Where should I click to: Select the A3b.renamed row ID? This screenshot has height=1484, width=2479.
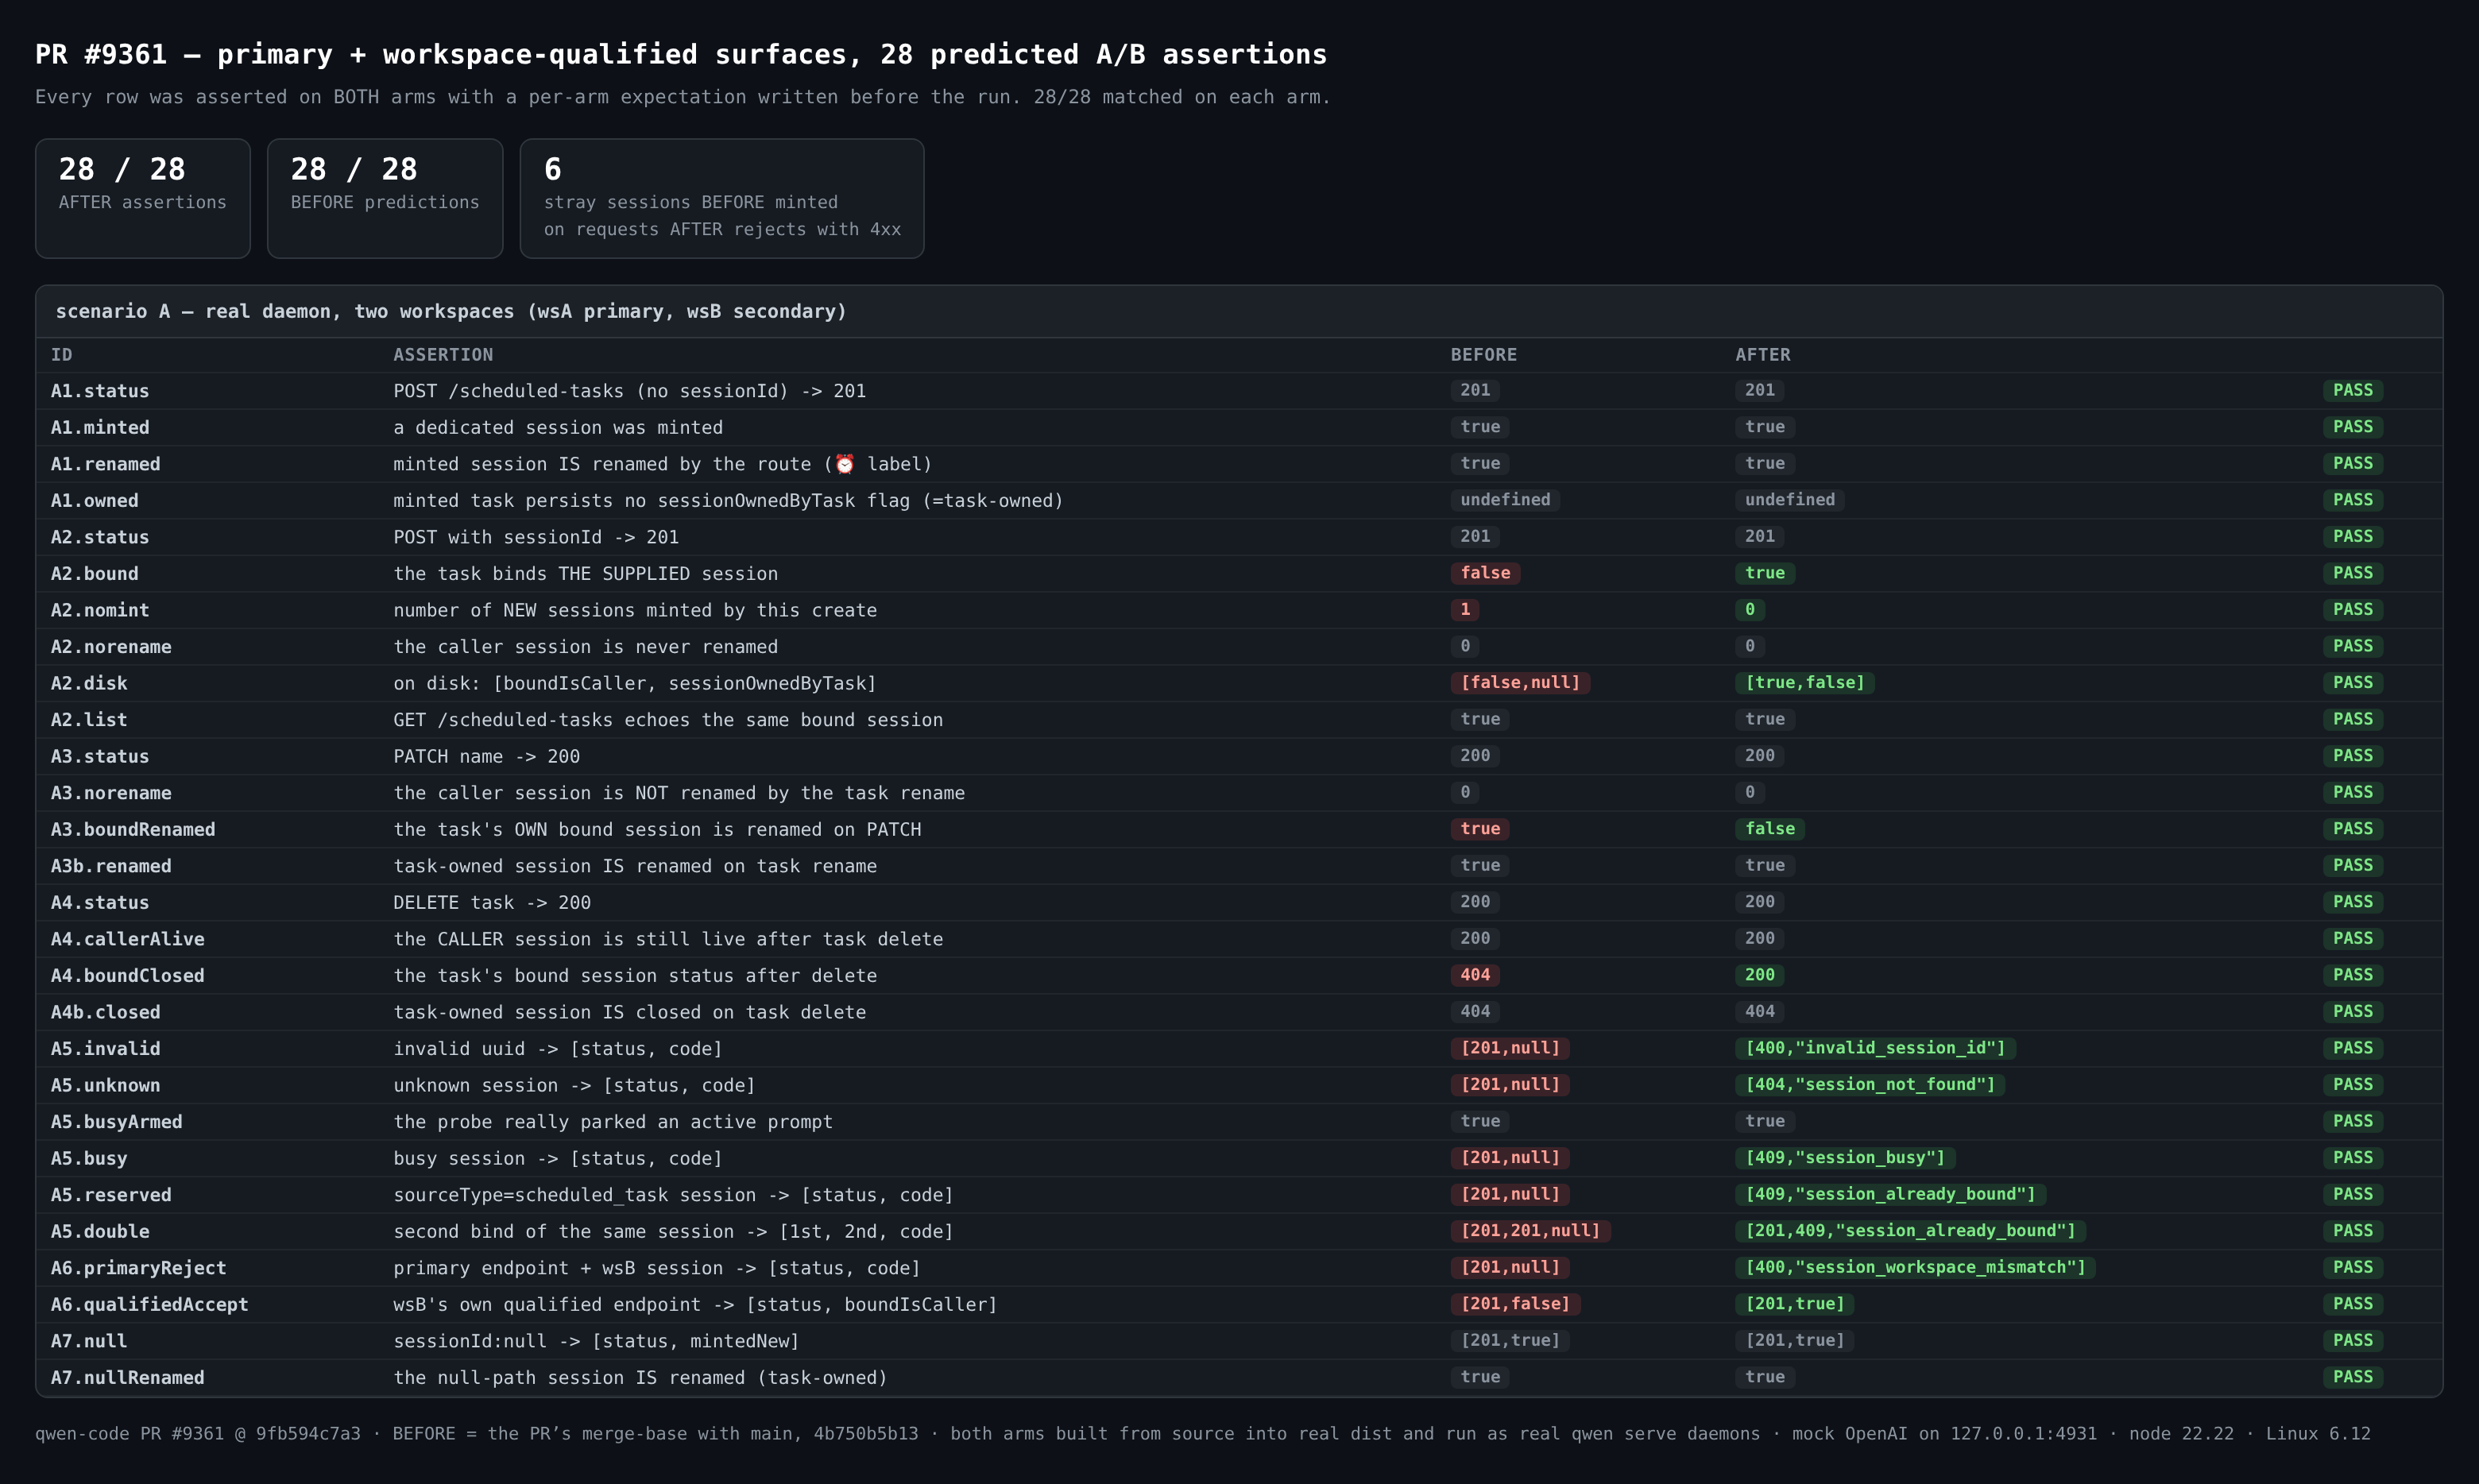coord(111,866)
